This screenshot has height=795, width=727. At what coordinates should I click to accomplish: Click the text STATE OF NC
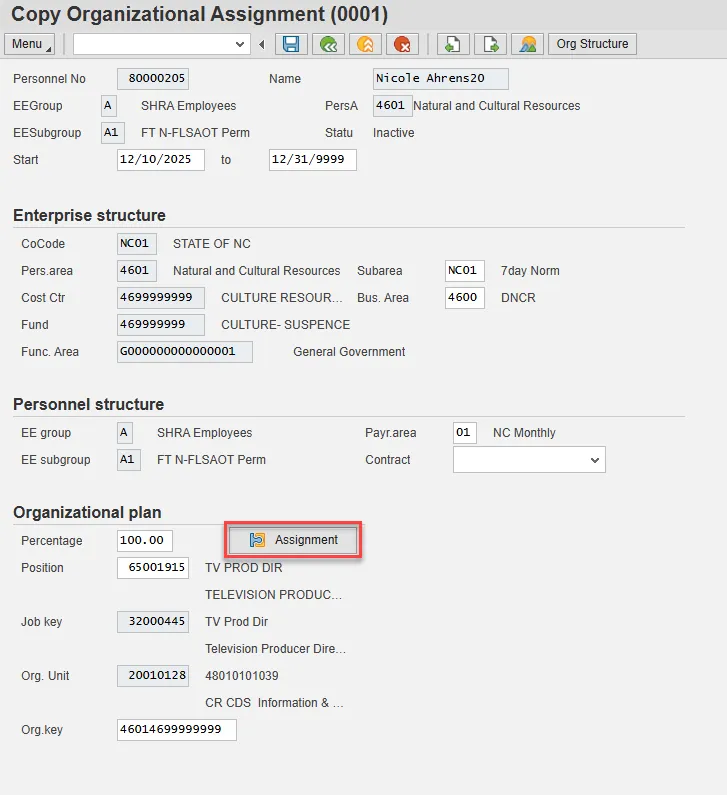coord(211,244)
